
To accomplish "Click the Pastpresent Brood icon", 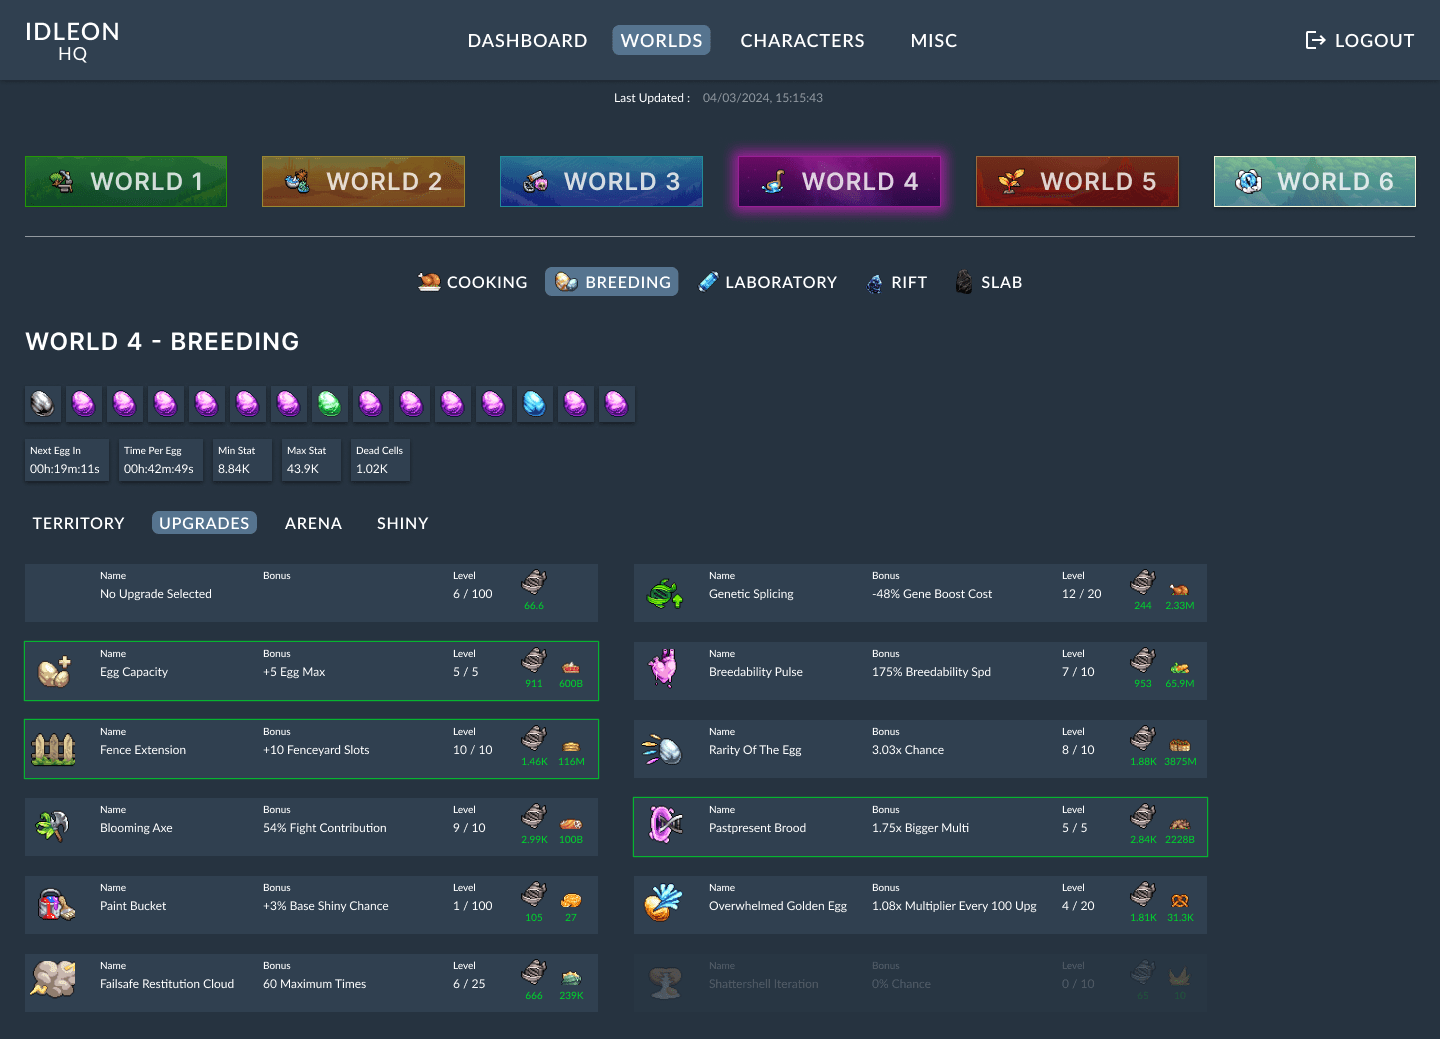I will click(x=666, y=825).
